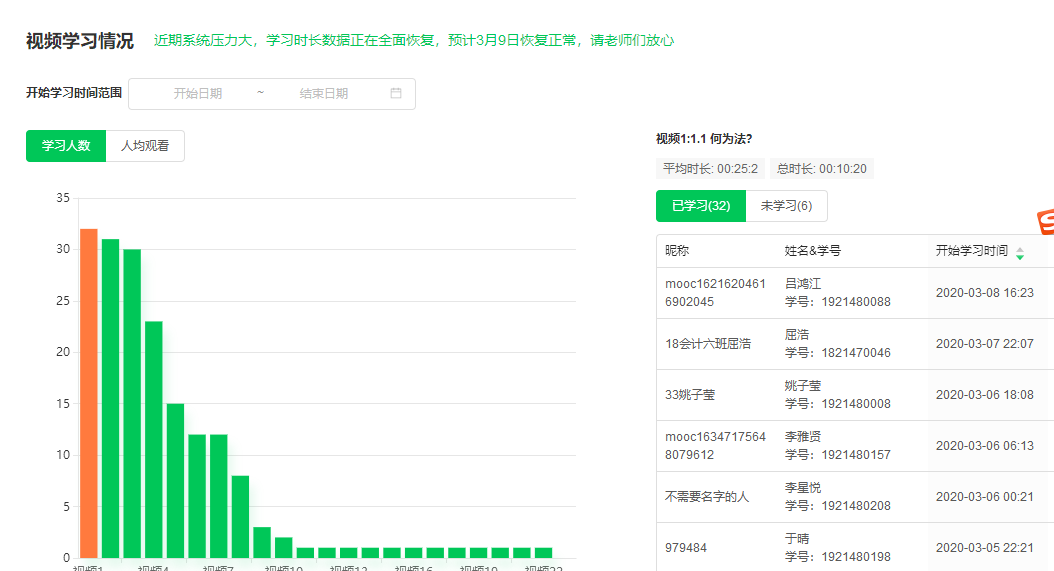Click the green bar reaching value 23
This screenshot has height=571, width=1054.
point(153,439)
